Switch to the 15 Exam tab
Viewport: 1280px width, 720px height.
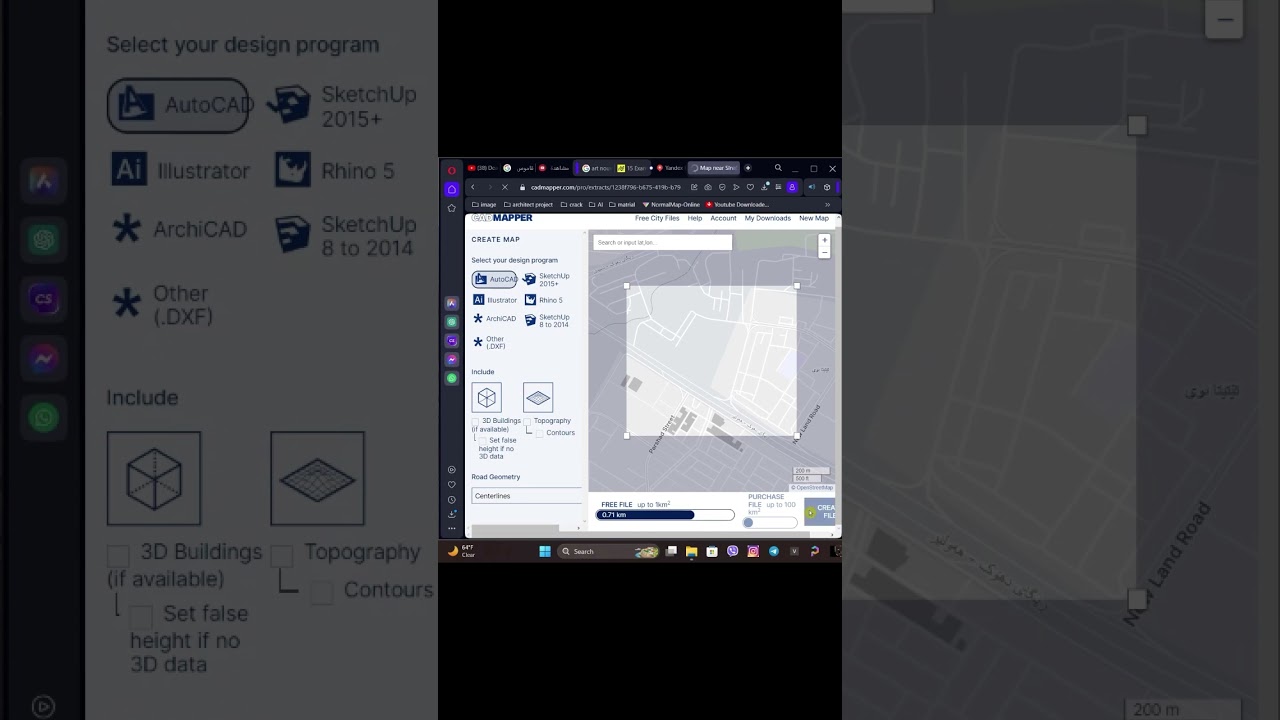tap(631, 168)
